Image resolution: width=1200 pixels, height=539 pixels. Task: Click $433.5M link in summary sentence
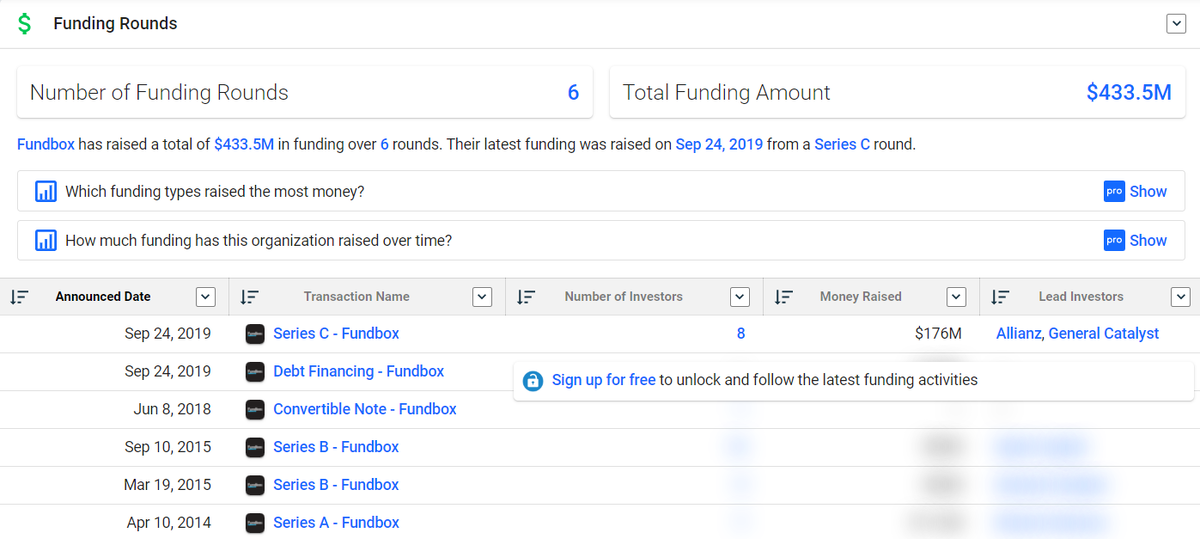(x=244, y=144)
